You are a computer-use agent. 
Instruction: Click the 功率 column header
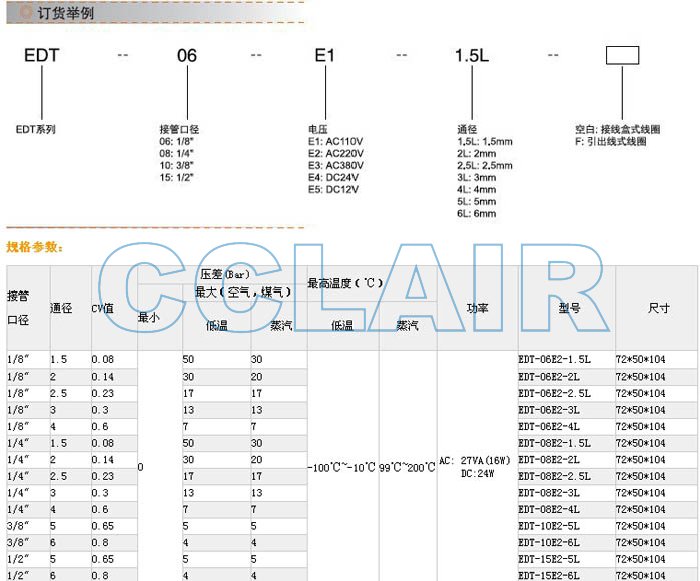(x=477, y=308)
